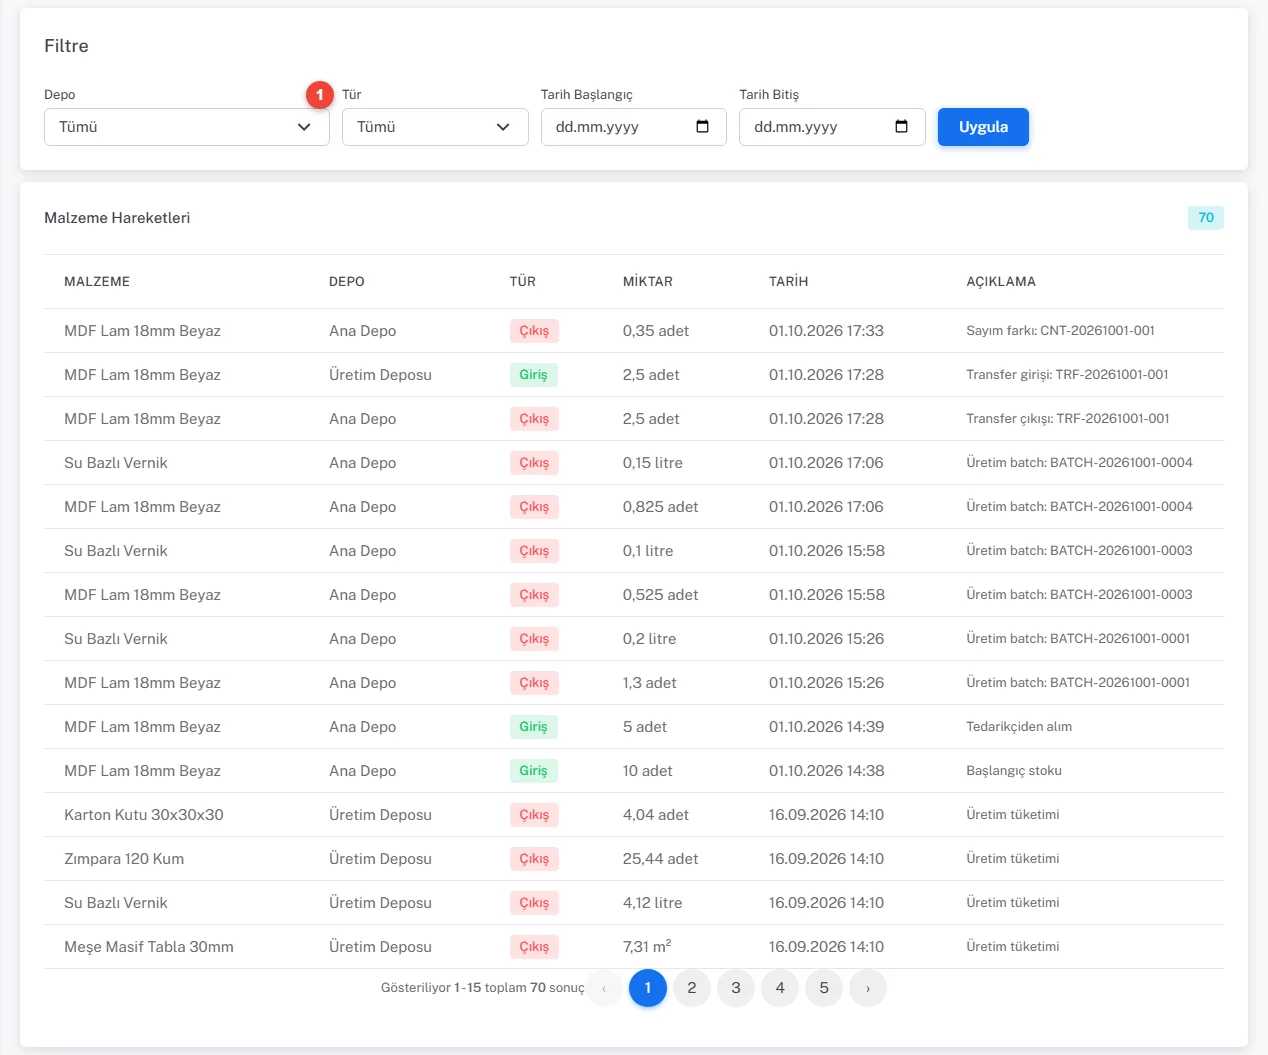Image resolution: width=1268 pixels, height=1055 pixels.
Task: Click the previous page arrow
Action: click(x=604, y=988)
